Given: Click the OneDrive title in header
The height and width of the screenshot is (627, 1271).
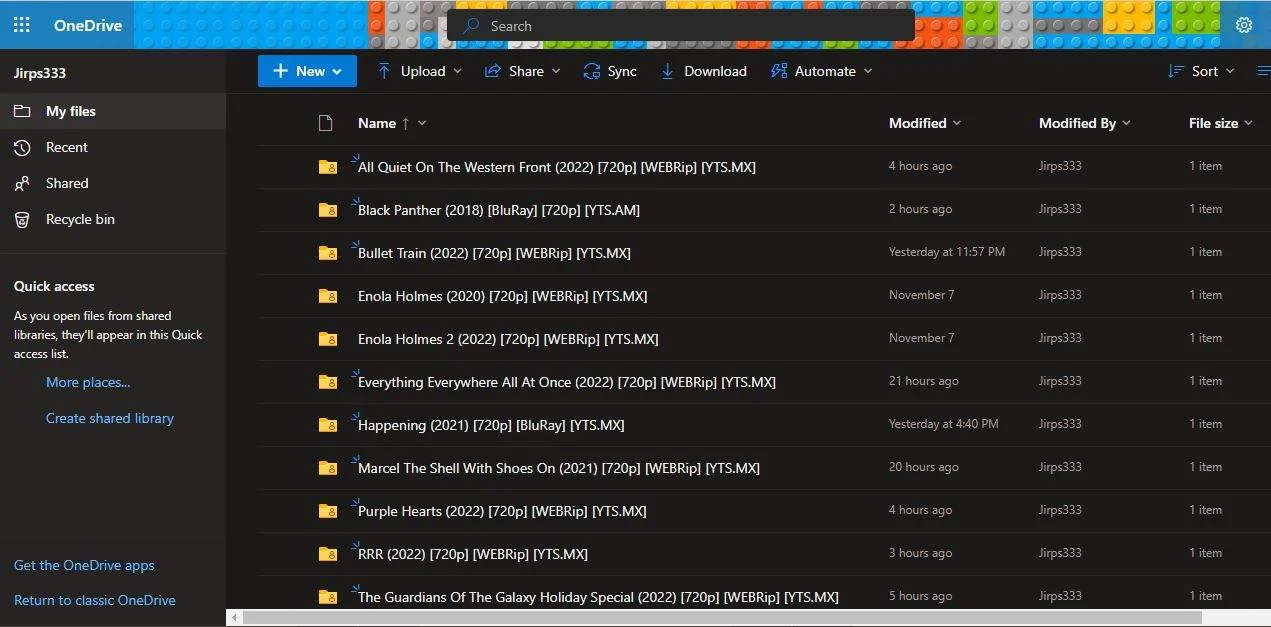Looking at the screenshot, I should (x=88, y=25).
